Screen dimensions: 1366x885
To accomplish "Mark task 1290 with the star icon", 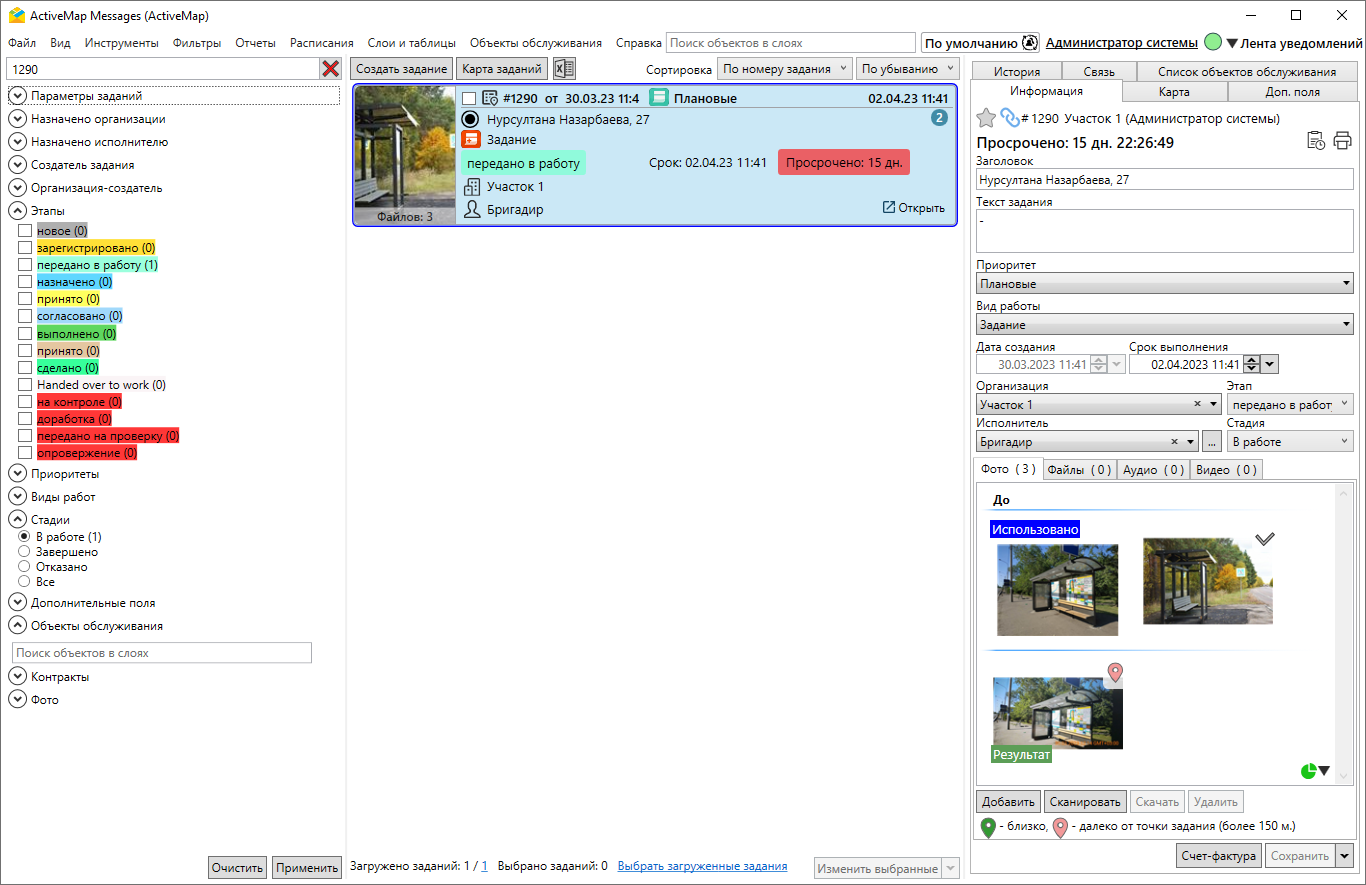I will [986, 118].
